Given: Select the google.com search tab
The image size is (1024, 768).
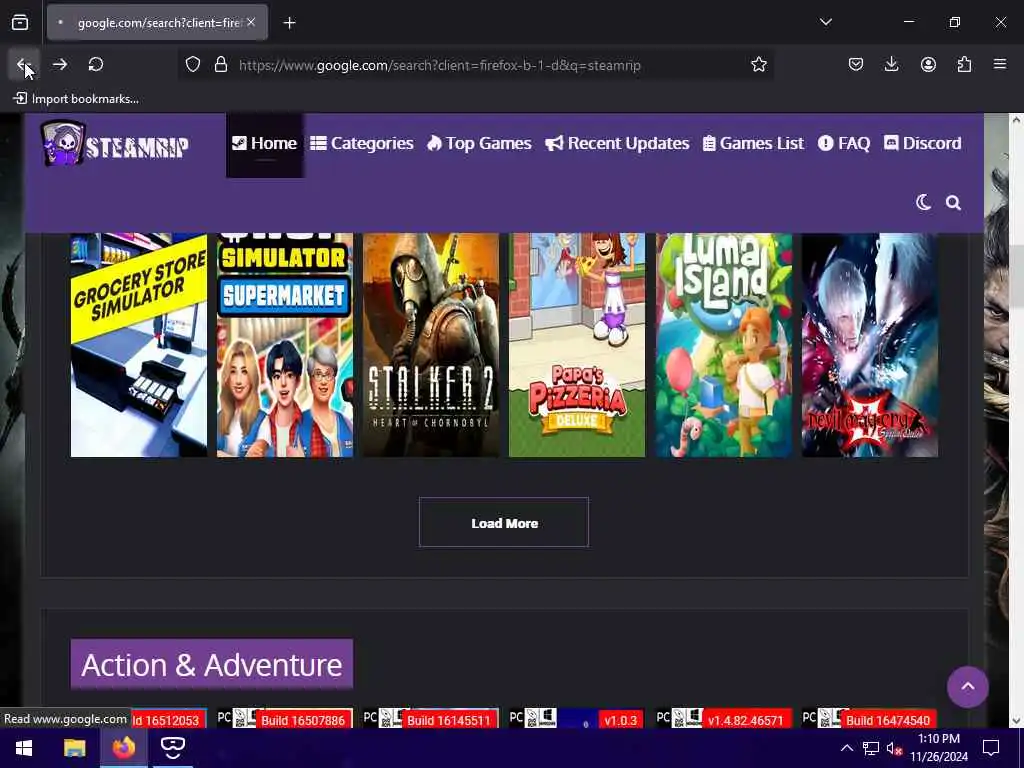Looking at the screenshot, I should point(157,23).
